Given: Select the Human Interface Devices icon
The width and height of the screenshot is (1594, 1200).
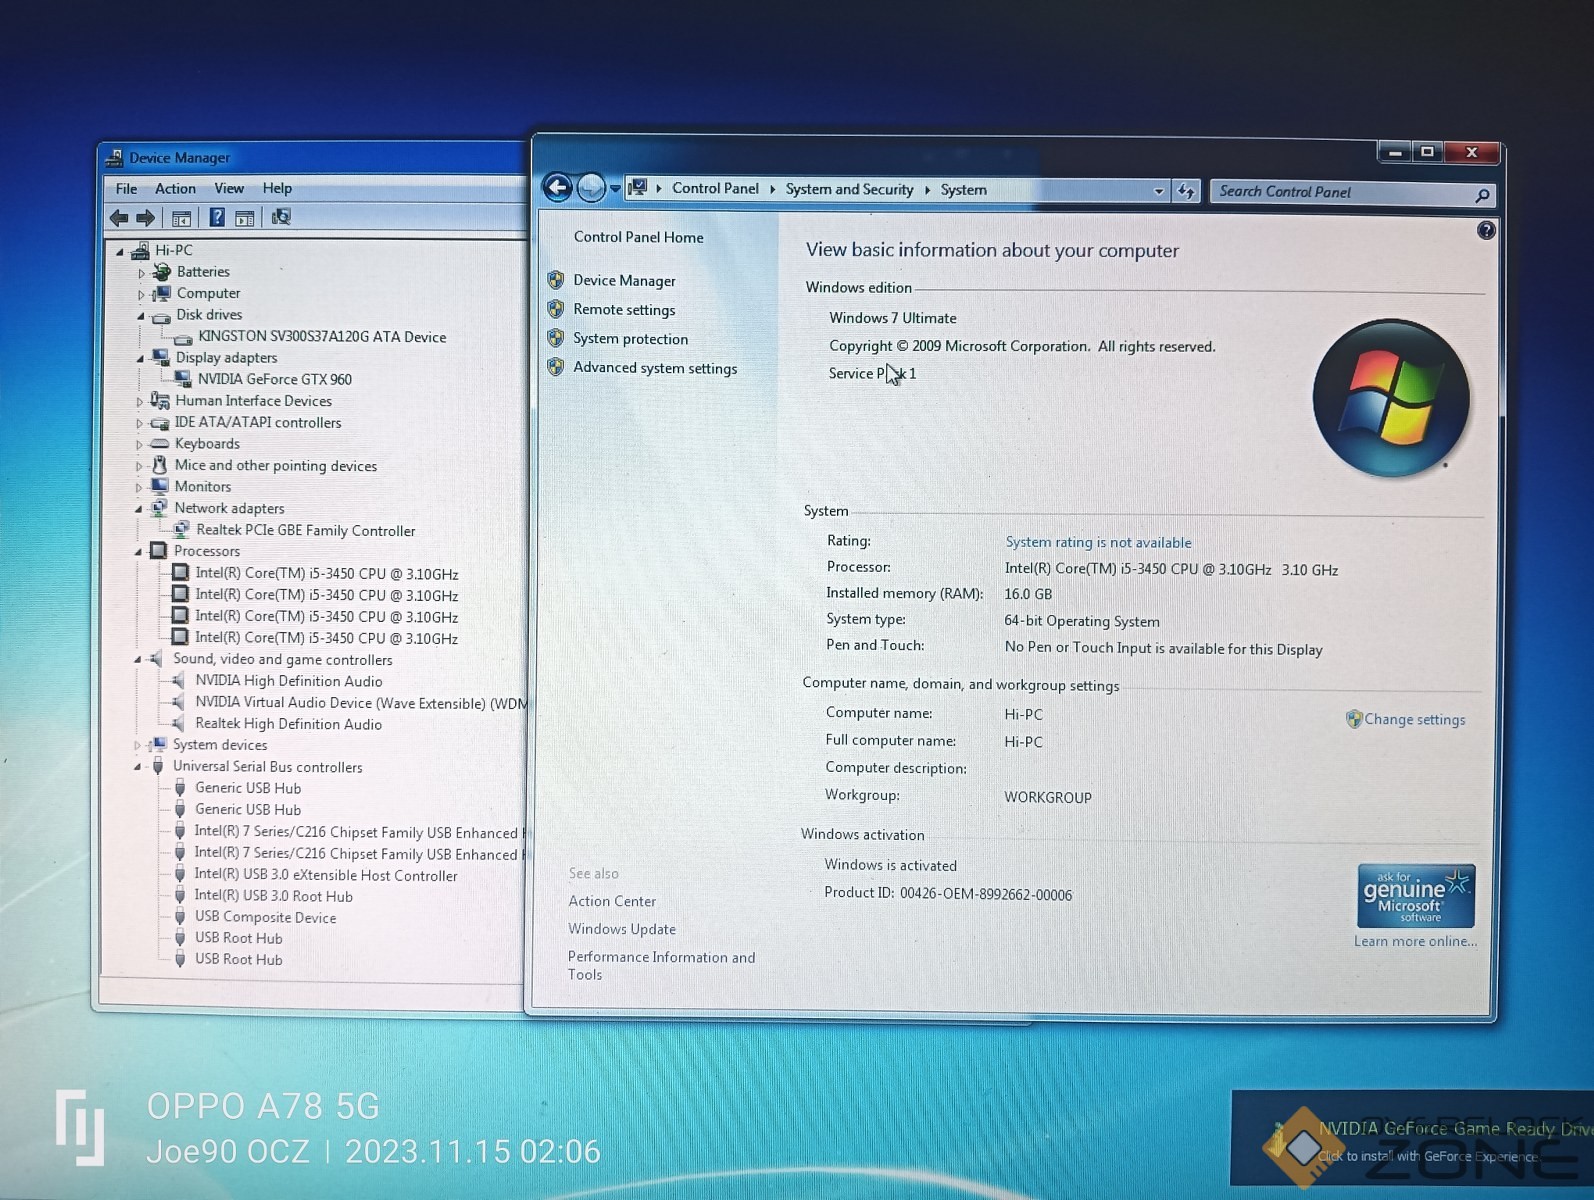Looking at the screenshot, I should (159, 400).
